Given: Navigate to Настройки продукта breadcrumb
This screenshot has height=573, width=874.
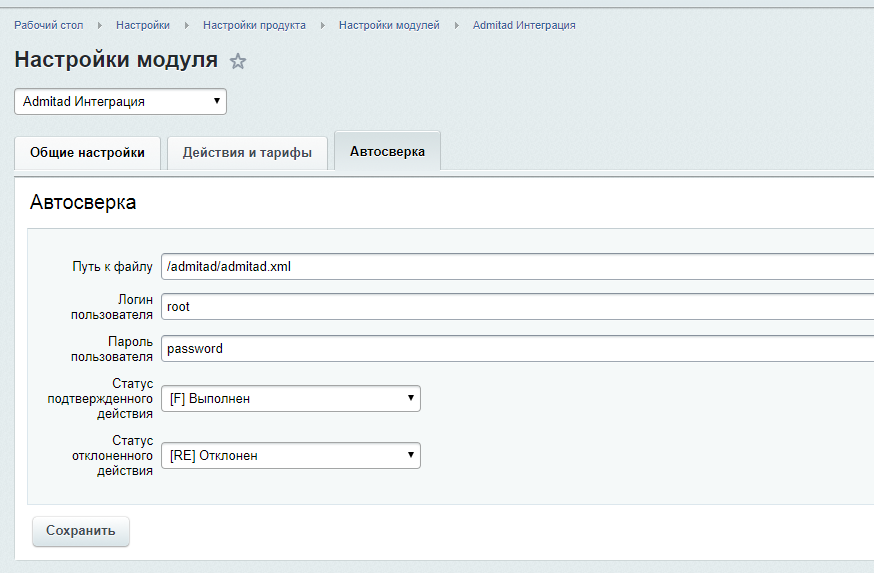Looking at the screenshot, I should click(254, 25).
